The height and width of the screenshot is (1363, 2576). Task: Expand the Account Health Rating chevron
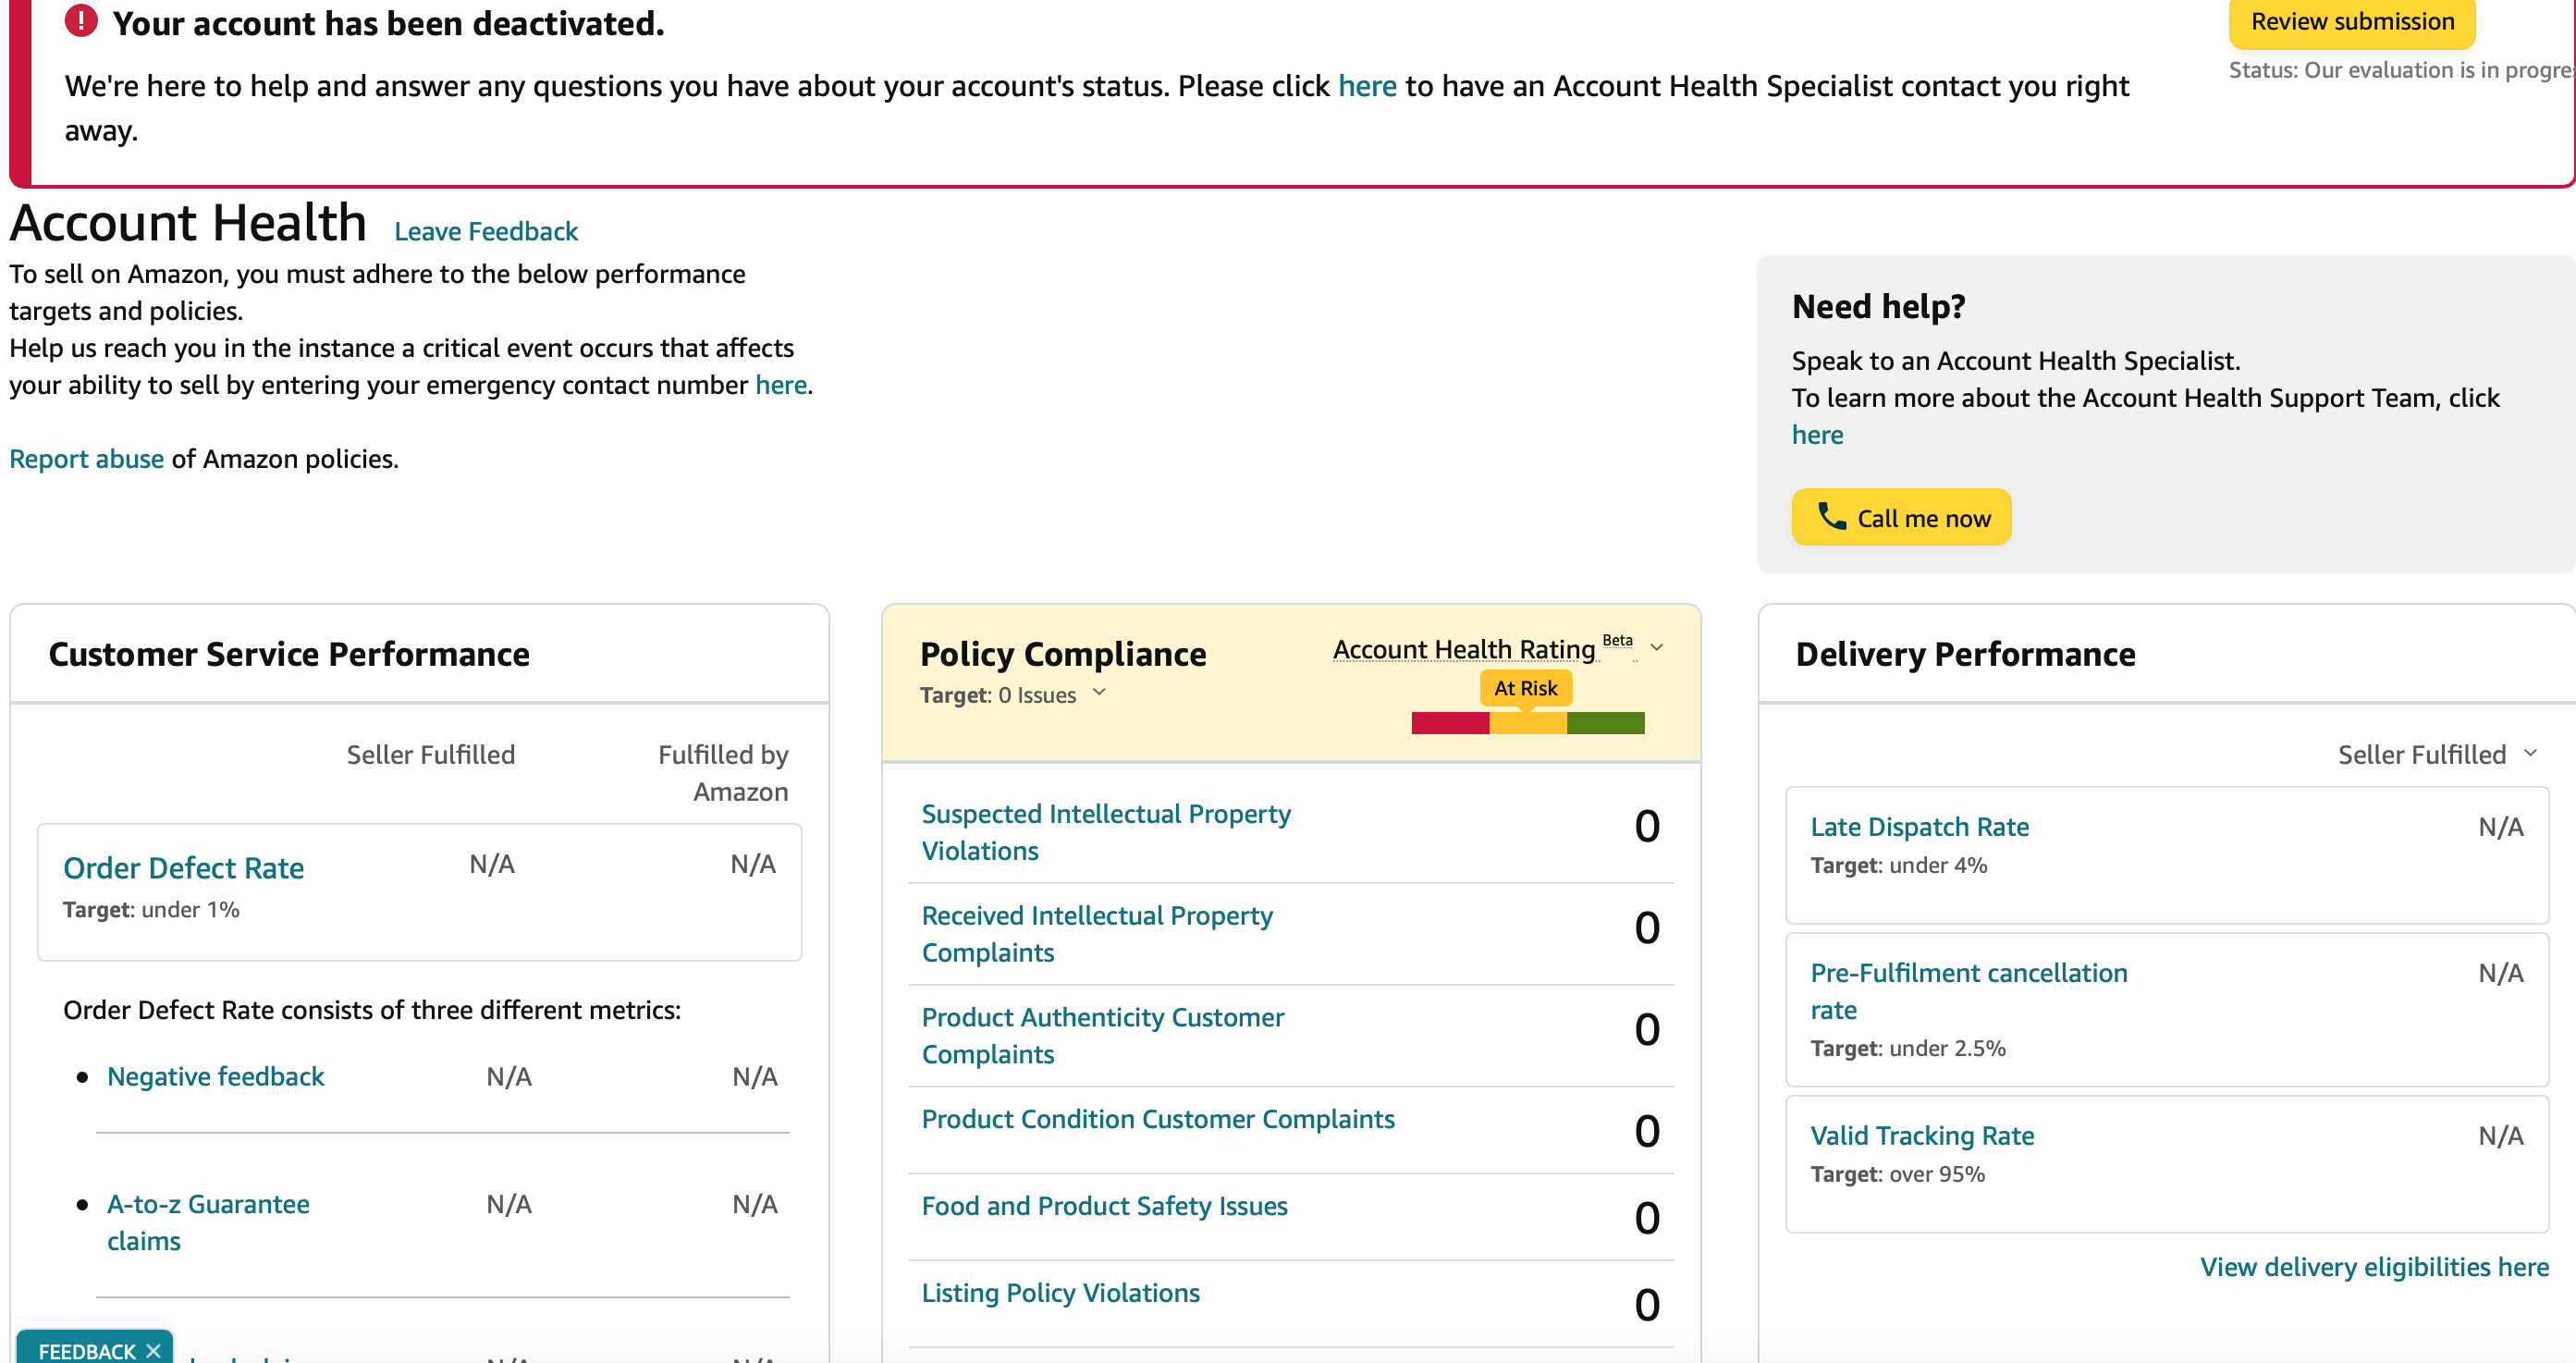click(1657, 647)
